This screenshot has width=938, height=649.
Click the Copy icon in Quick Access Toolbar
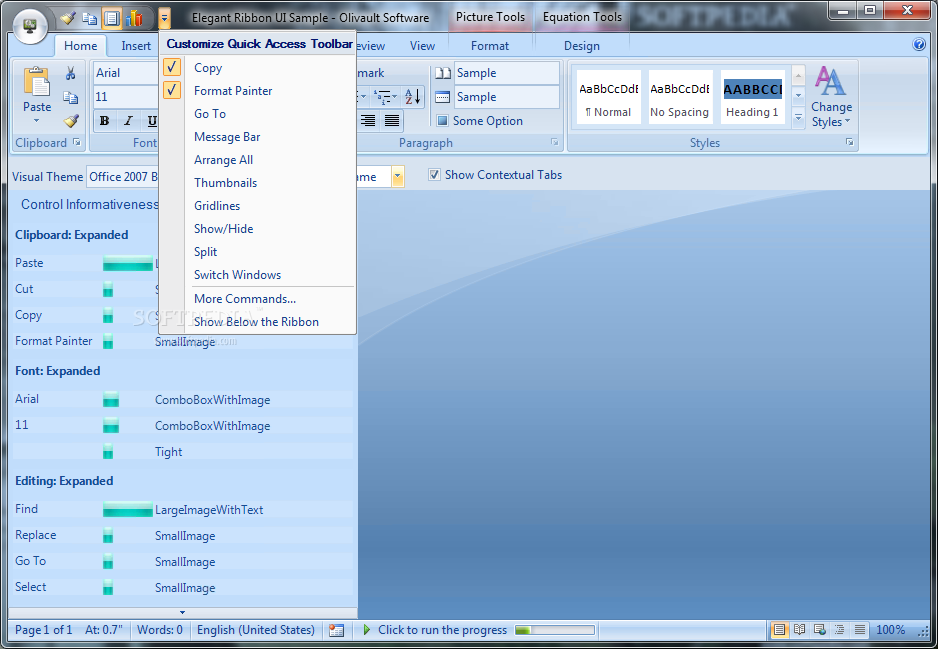(x=90, y=19)
